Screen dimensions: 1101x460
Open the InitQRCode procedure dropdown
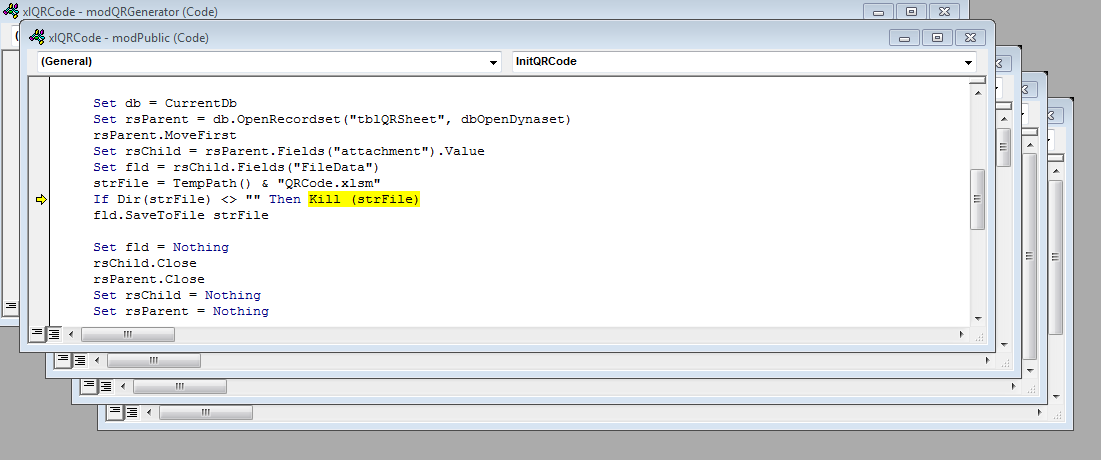(x=968, y=63)
